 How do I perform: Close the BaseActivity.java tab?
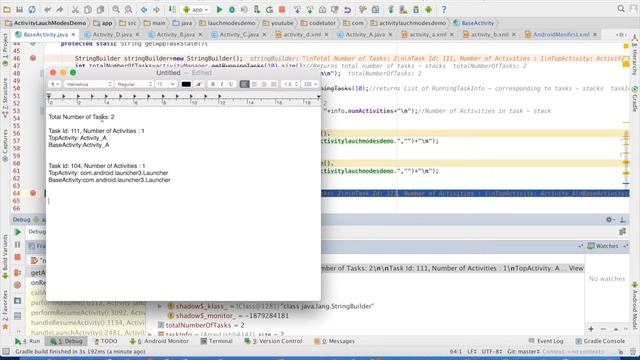(73, 34)
